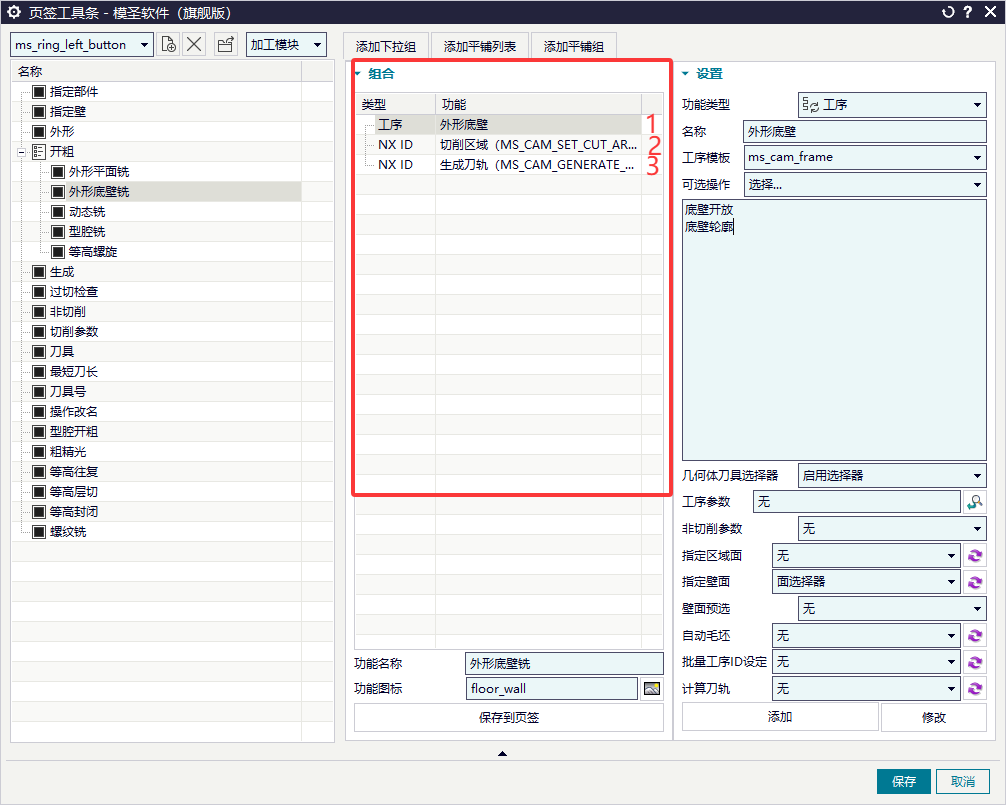Toggle checkbox for 型腔铣
The image size is (1006, 805).
(x=58, y=232)
